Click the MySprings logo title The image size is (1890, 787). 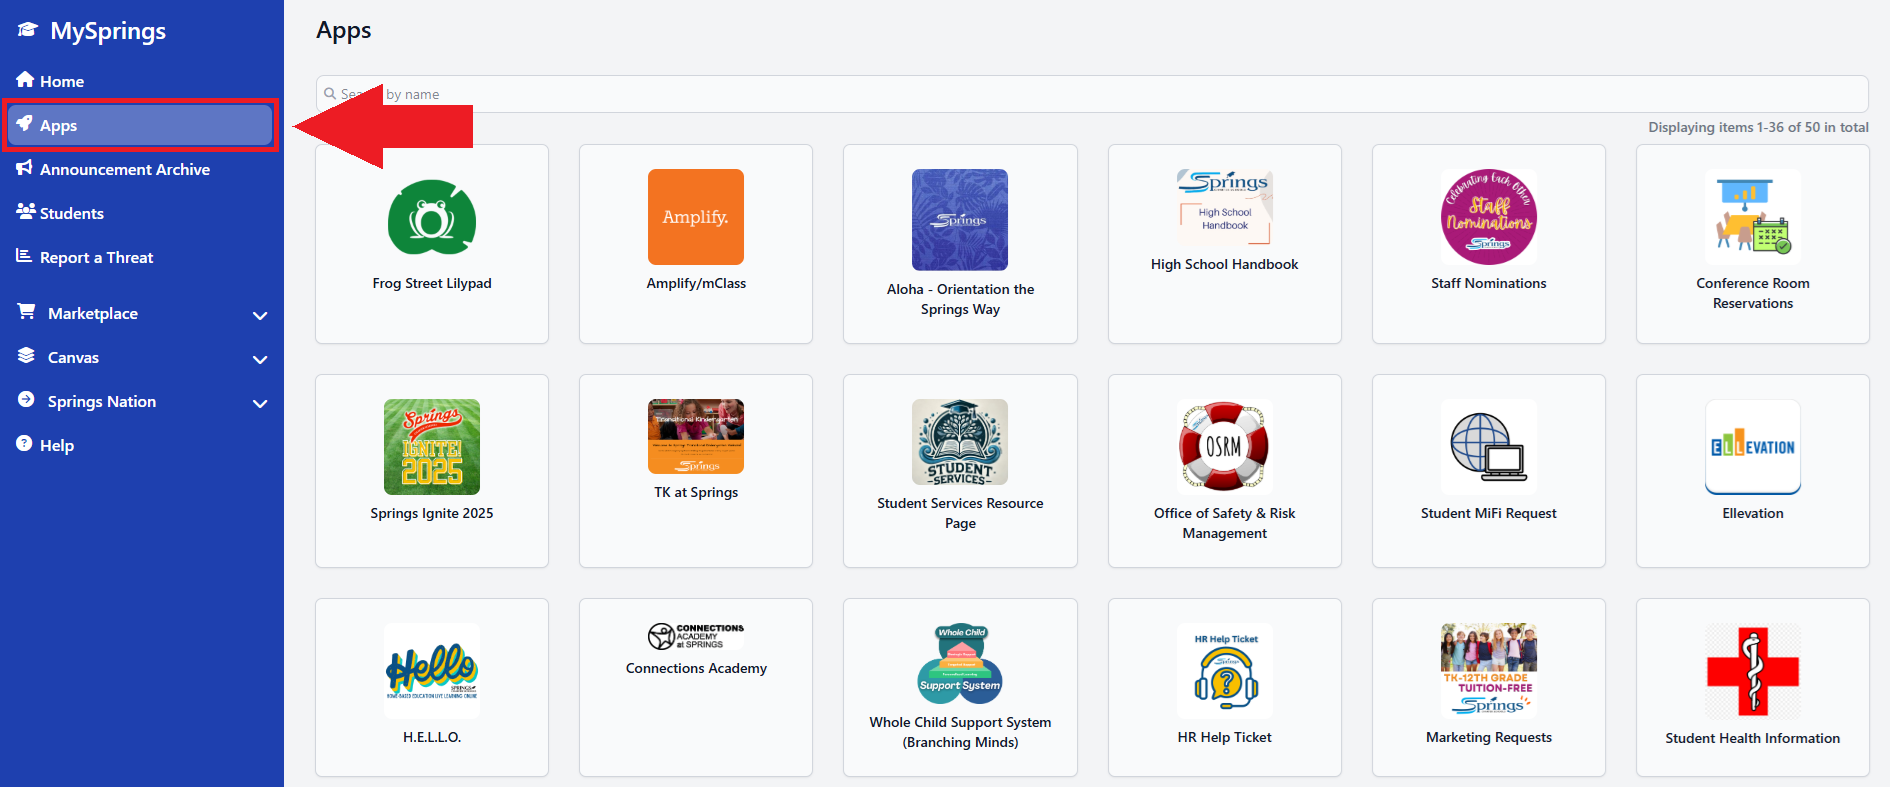point(107,31)
